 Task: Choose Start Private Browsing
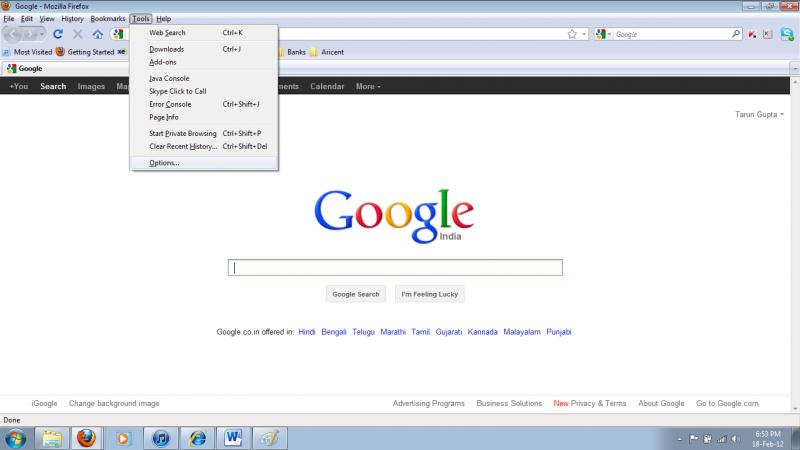click(x=204, y=133)
